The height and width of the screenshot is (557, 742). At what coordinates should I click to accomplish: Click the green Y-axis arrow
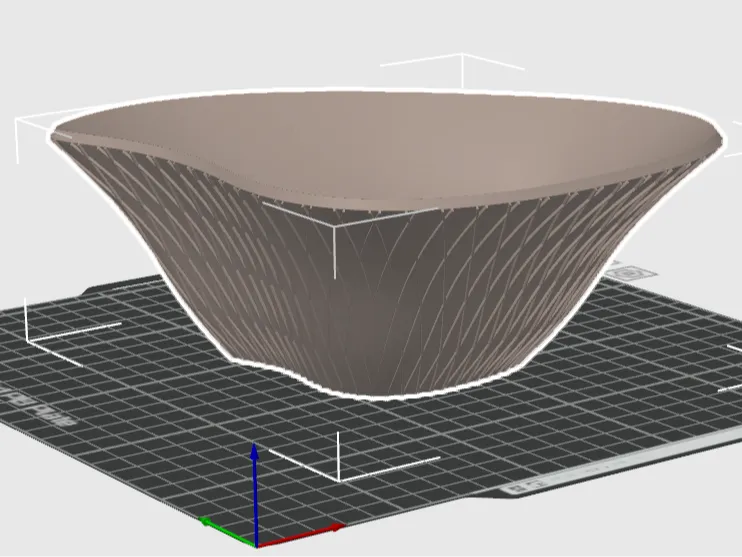[x=228, y=532]
